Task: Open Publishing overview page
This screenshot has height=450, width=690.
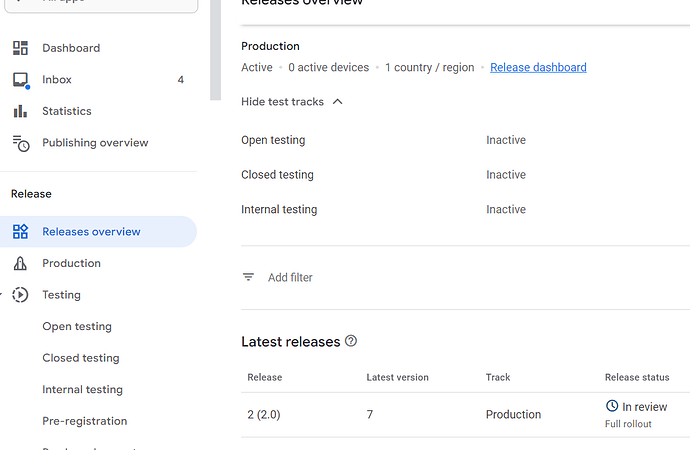Action: click(x=95, y=143)
